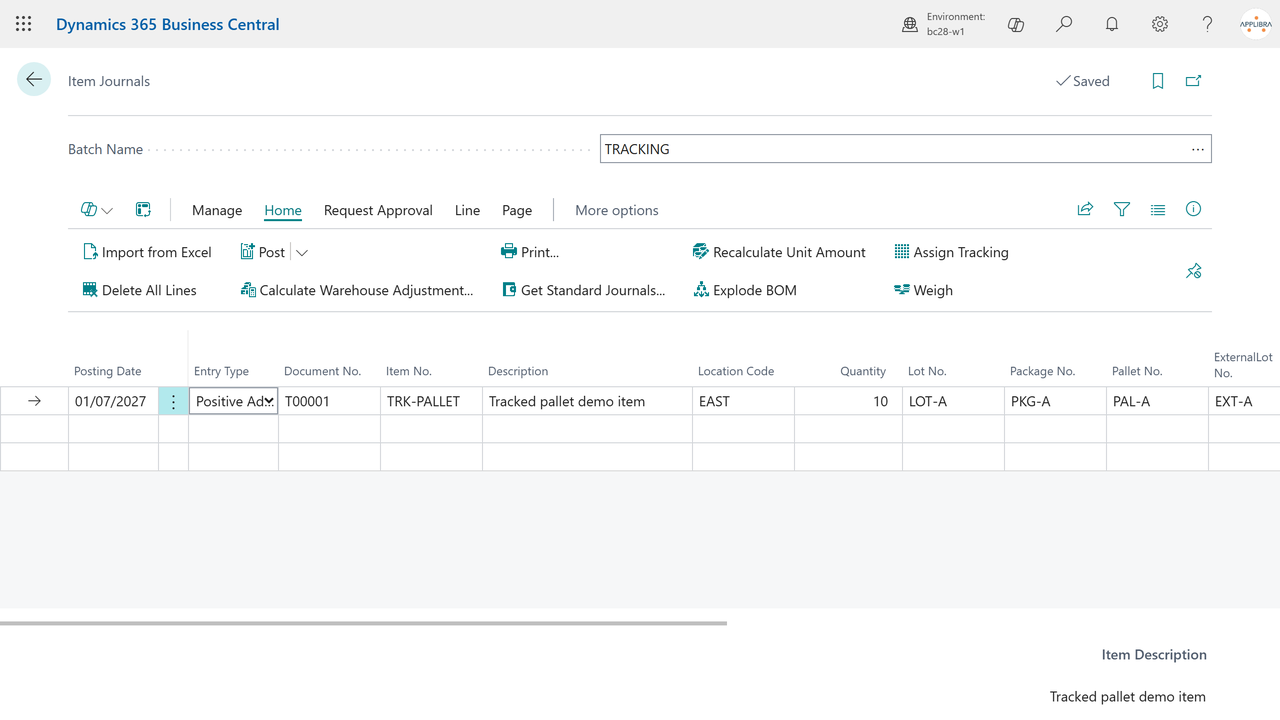Click Print...

coord(530,252)
